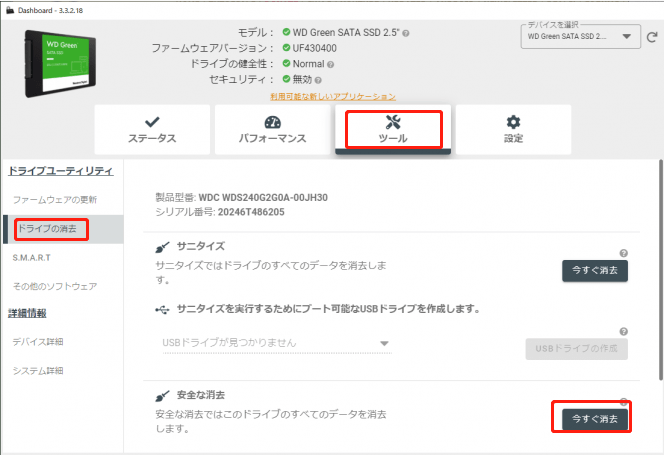This screenshot has height=455, width=664.
Task: Click help icon above USBドライブの作成
Action: pos(623,331)
